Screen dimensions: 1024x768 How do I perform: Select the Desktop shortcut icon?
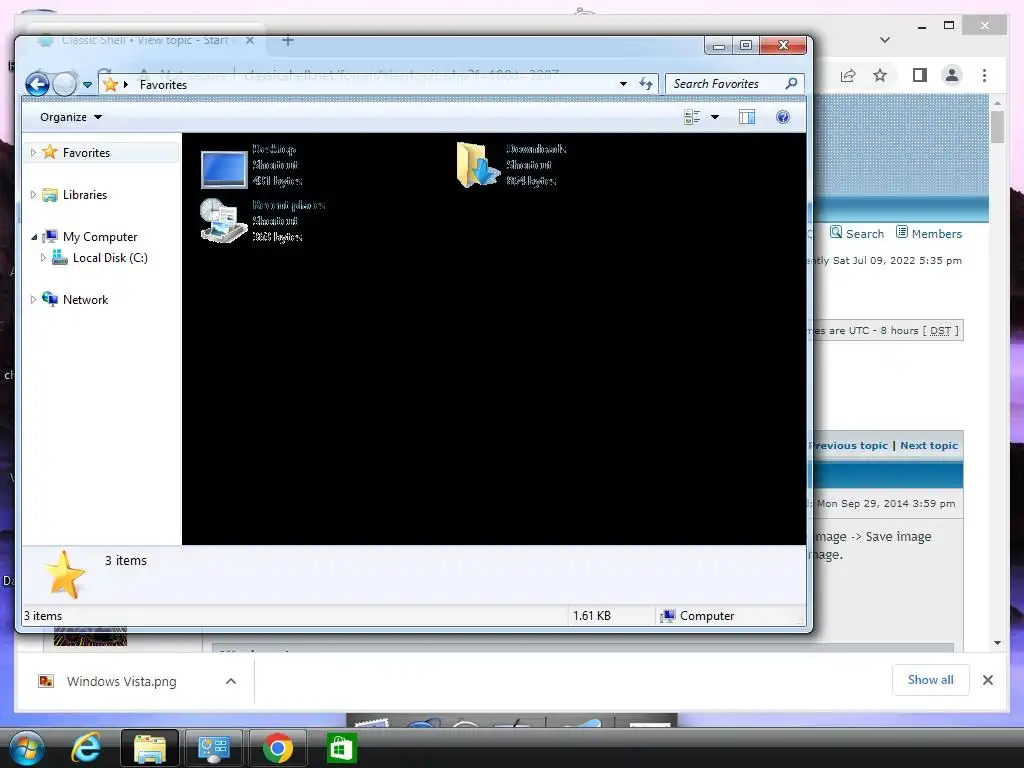[224, 168]
